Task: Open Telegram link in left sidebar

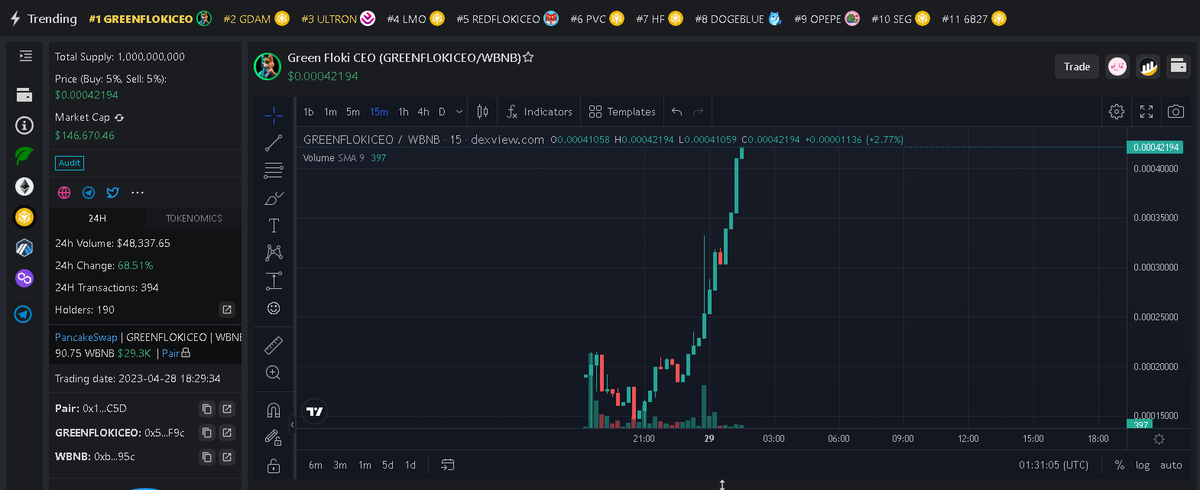Action: click(24, 314)
